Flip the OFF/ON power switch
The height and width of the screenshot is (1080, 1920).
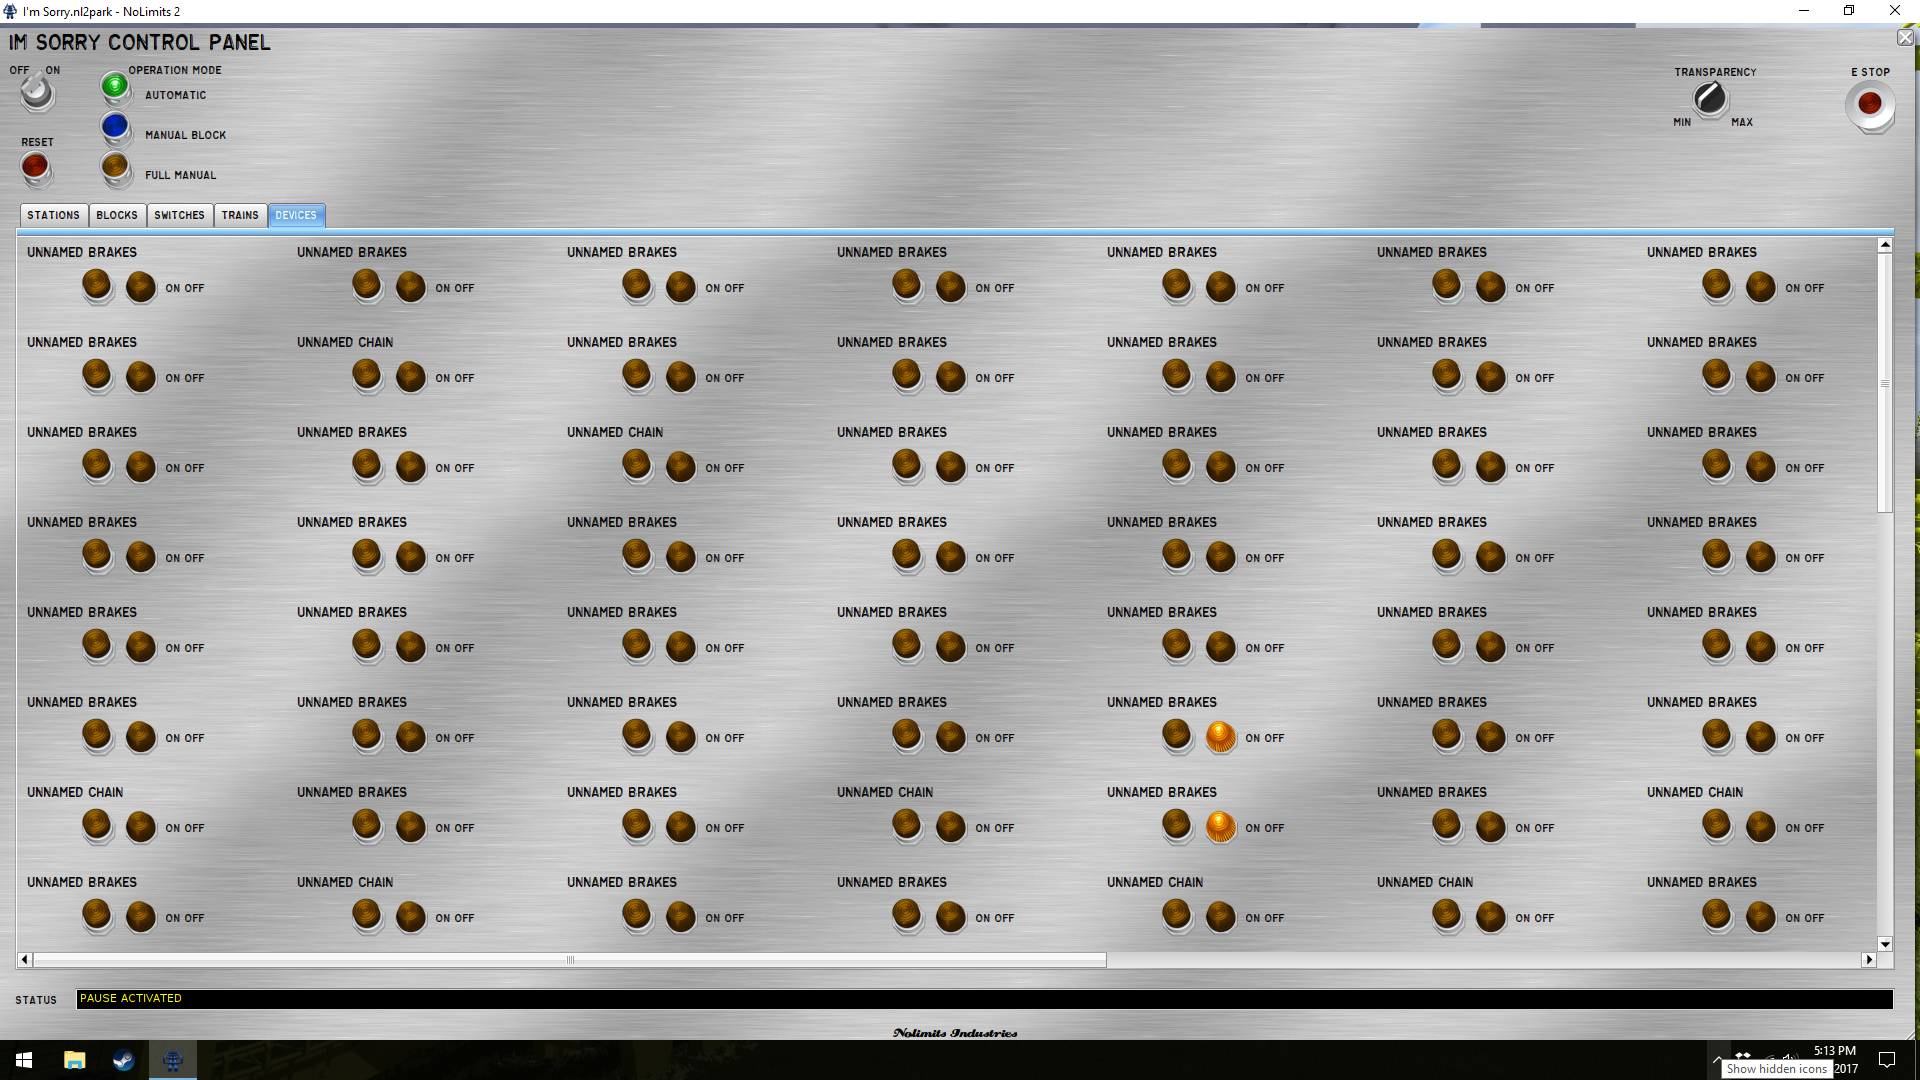[37, 92]
